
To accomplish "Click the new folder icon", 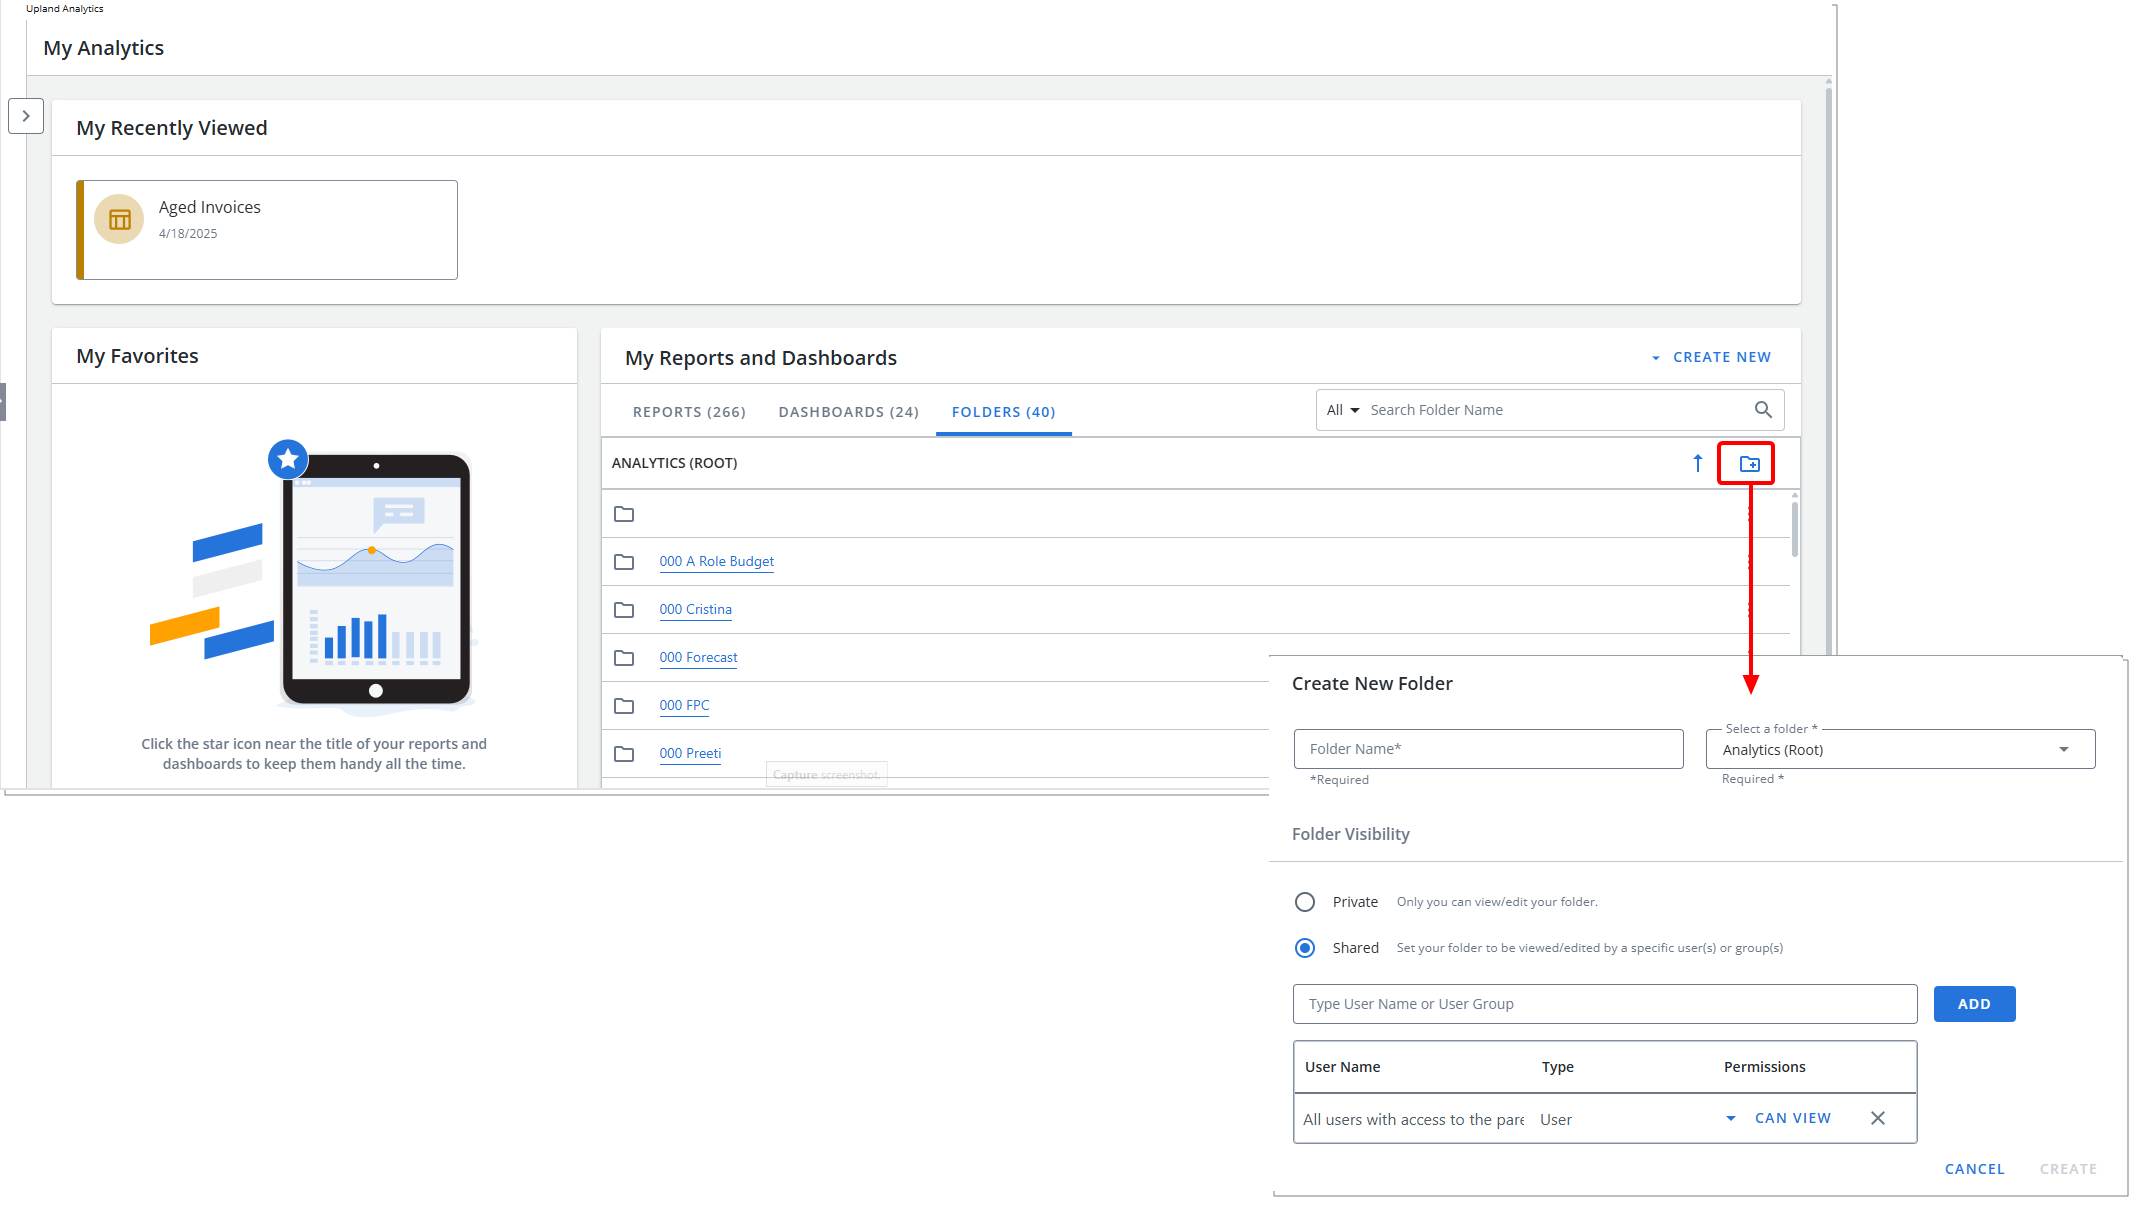I will click(x=1749, y=464).
